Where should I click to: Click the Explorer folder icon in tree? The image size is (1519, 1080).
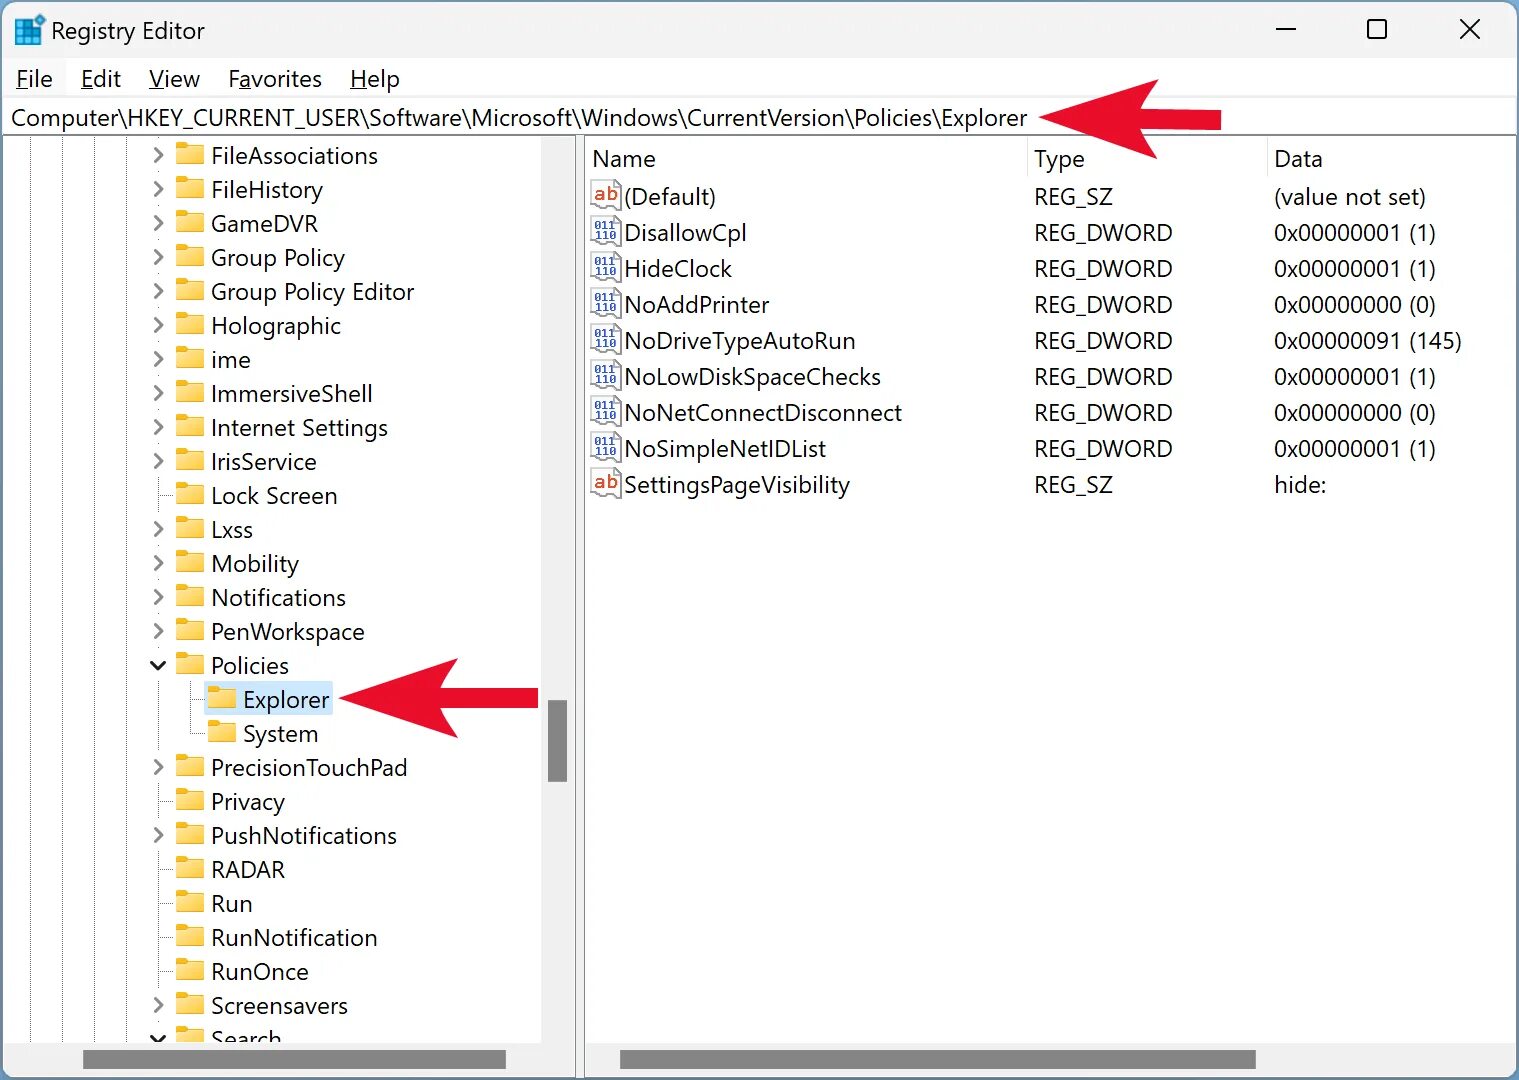221,698
